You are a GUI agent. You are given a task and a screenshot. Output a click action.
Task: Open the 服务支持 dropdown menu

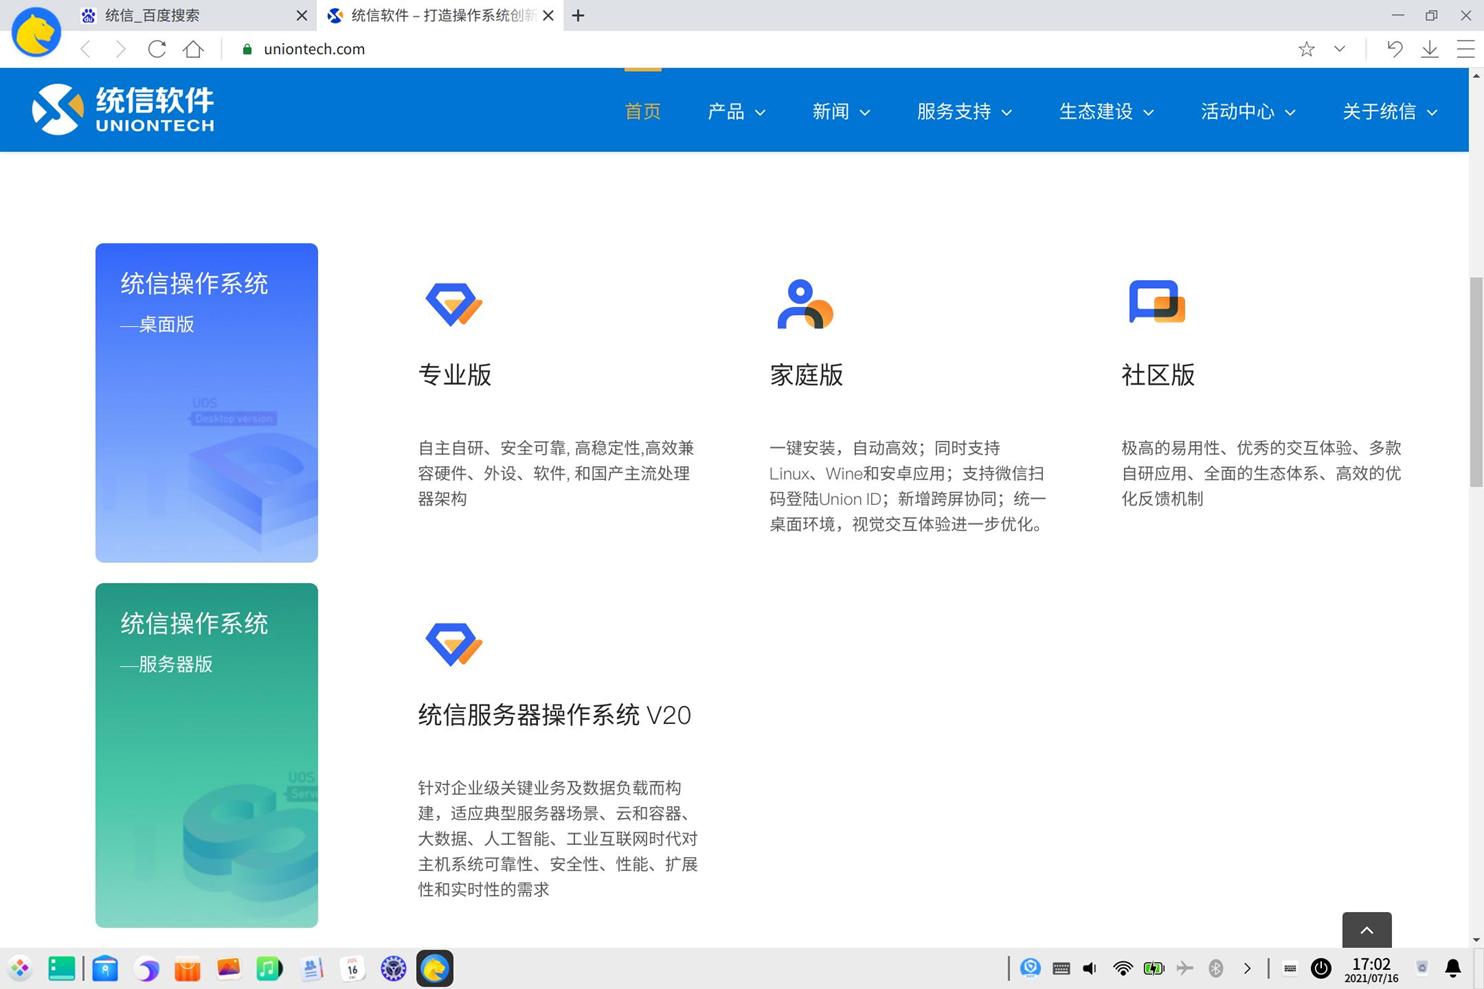coord(963,111)
